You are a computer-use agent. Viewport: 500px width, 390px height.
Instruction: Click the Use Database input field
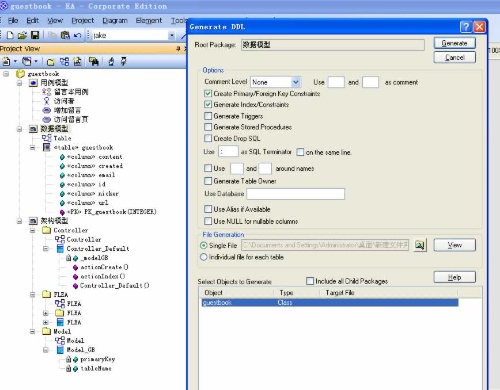295,194
